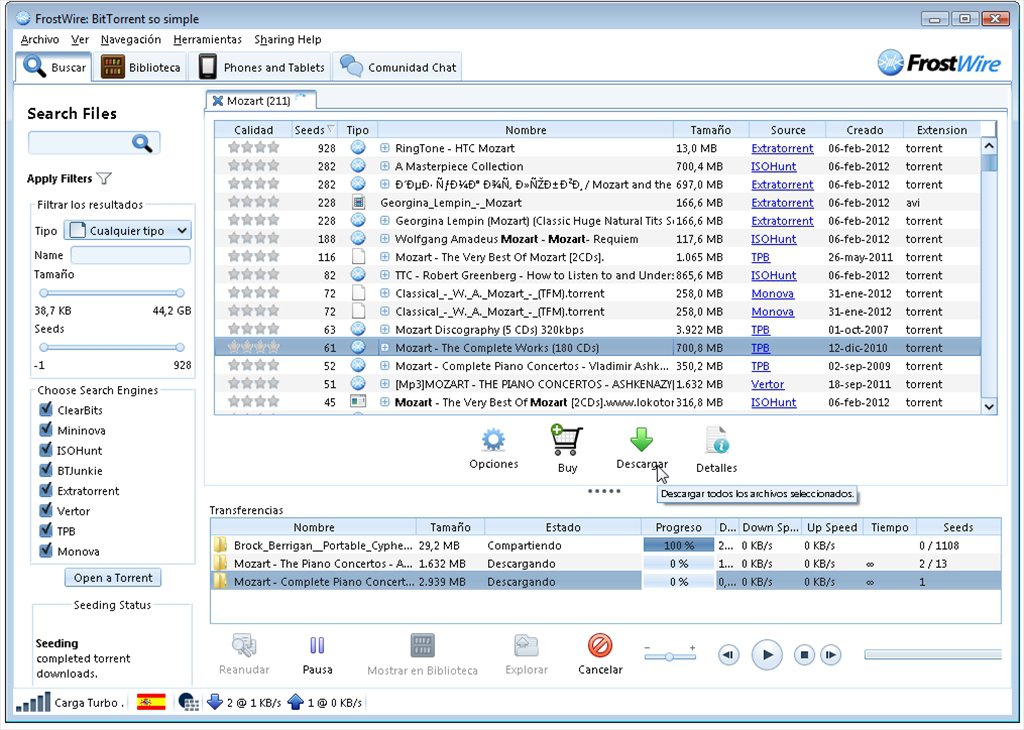The image size is (1024, 730).
Task: Click the green Descargar download arrow icon
Action: coord(641,441)
